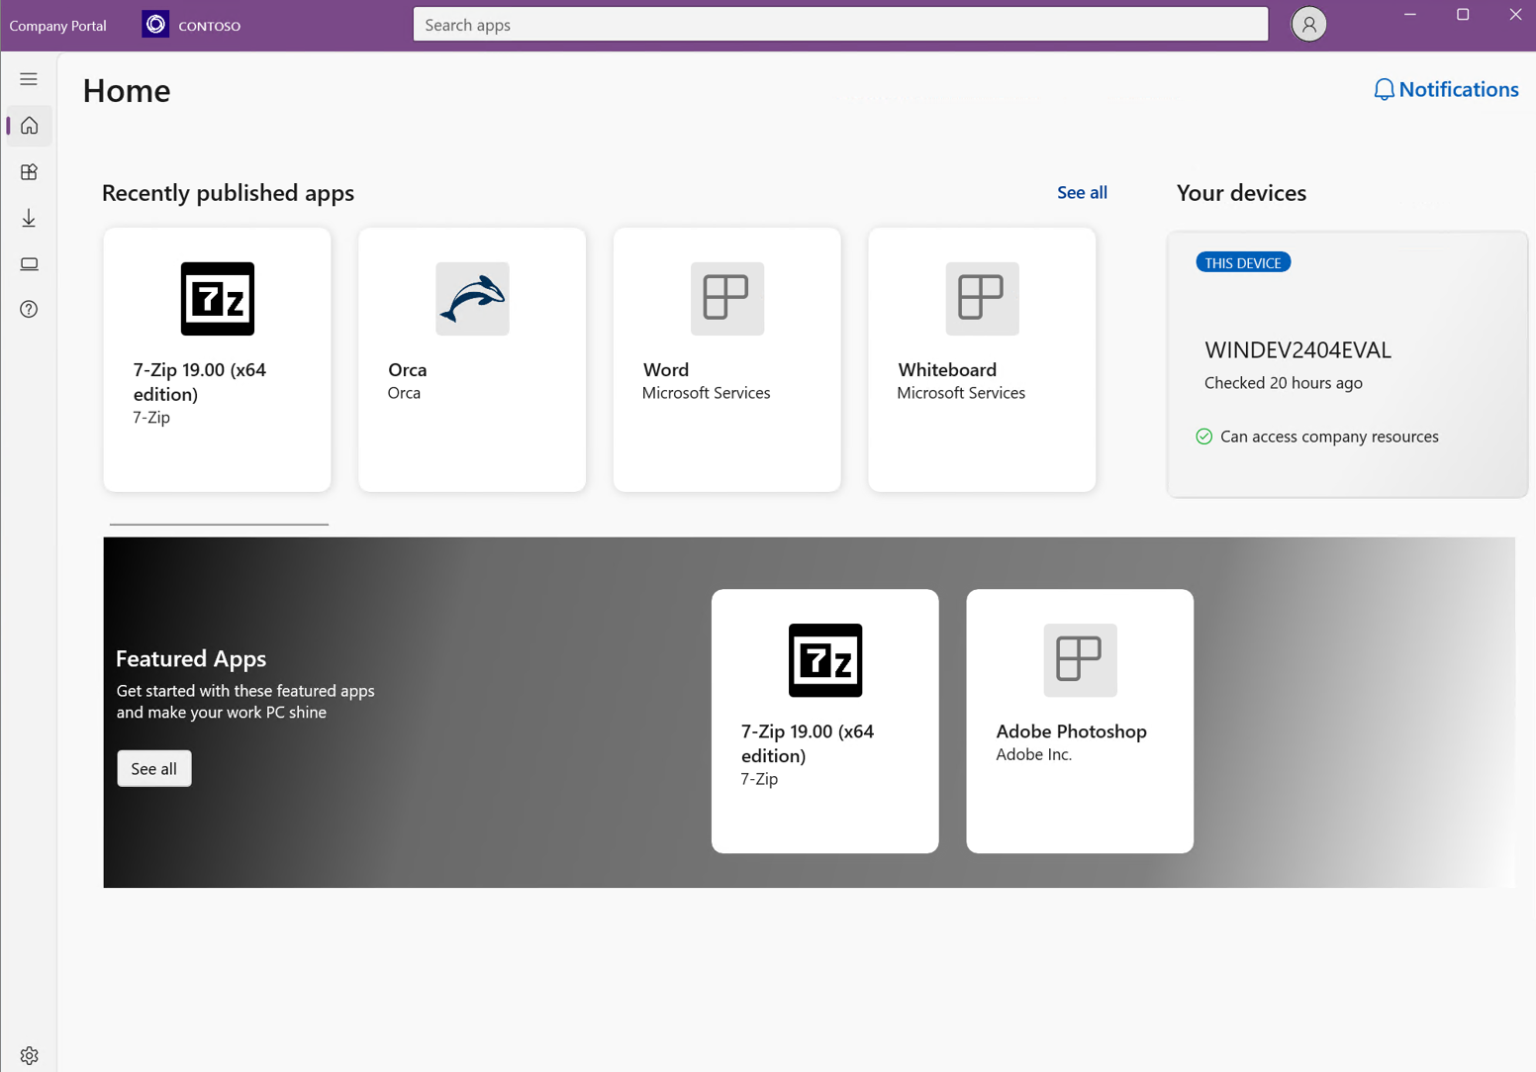Open Settings from the sidebar gear
1536x1072 pixels.
tap(28, 1055)
